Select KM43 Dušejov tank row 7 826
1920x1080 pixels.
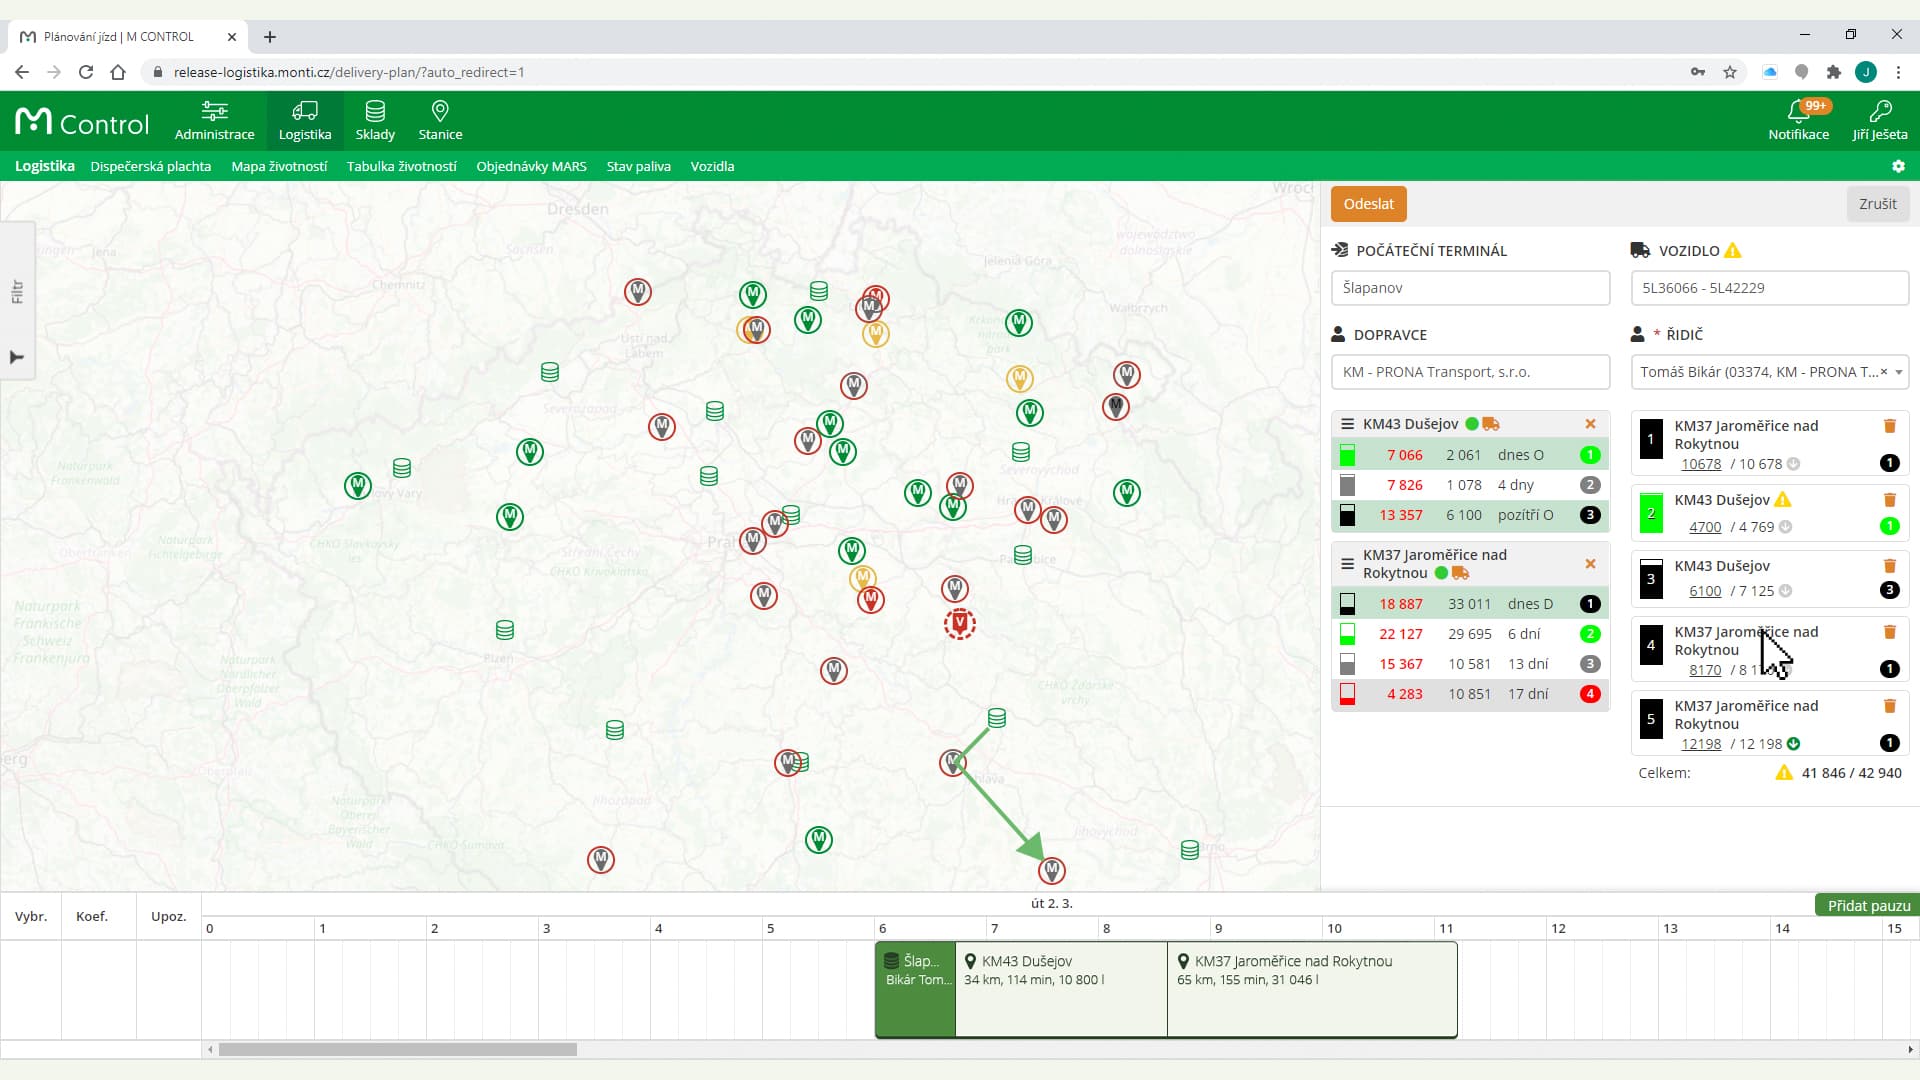coord(1470,485)
